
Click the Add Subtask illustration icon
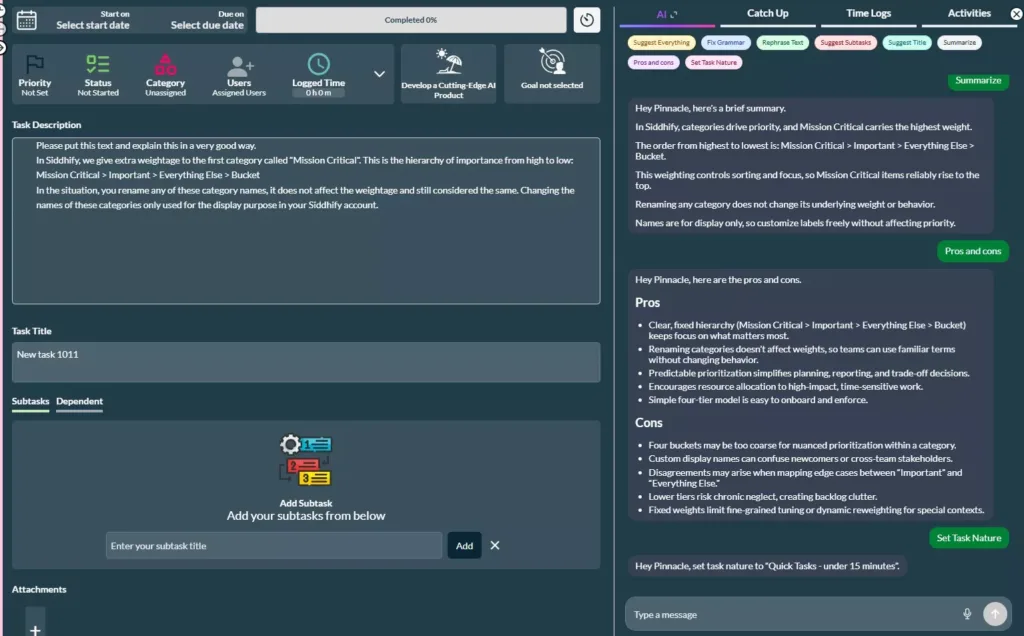coord(306,460)
